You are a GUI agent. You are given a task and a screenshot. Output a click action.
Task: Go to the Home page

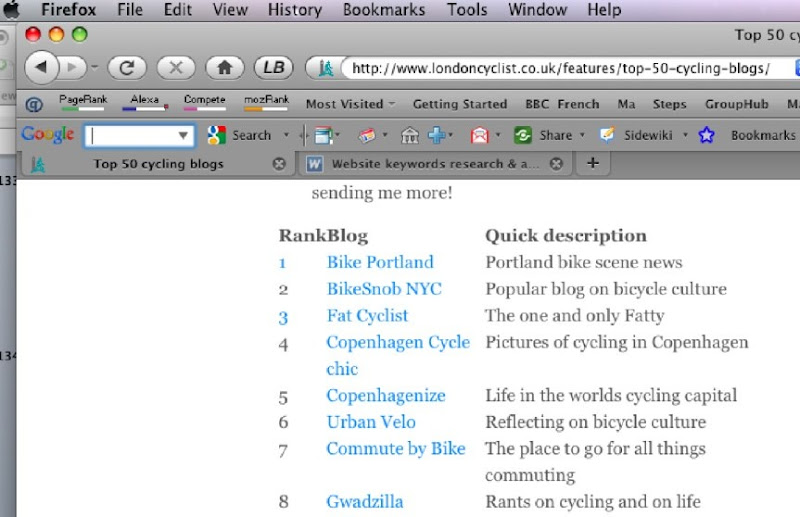tap(224, 67)
